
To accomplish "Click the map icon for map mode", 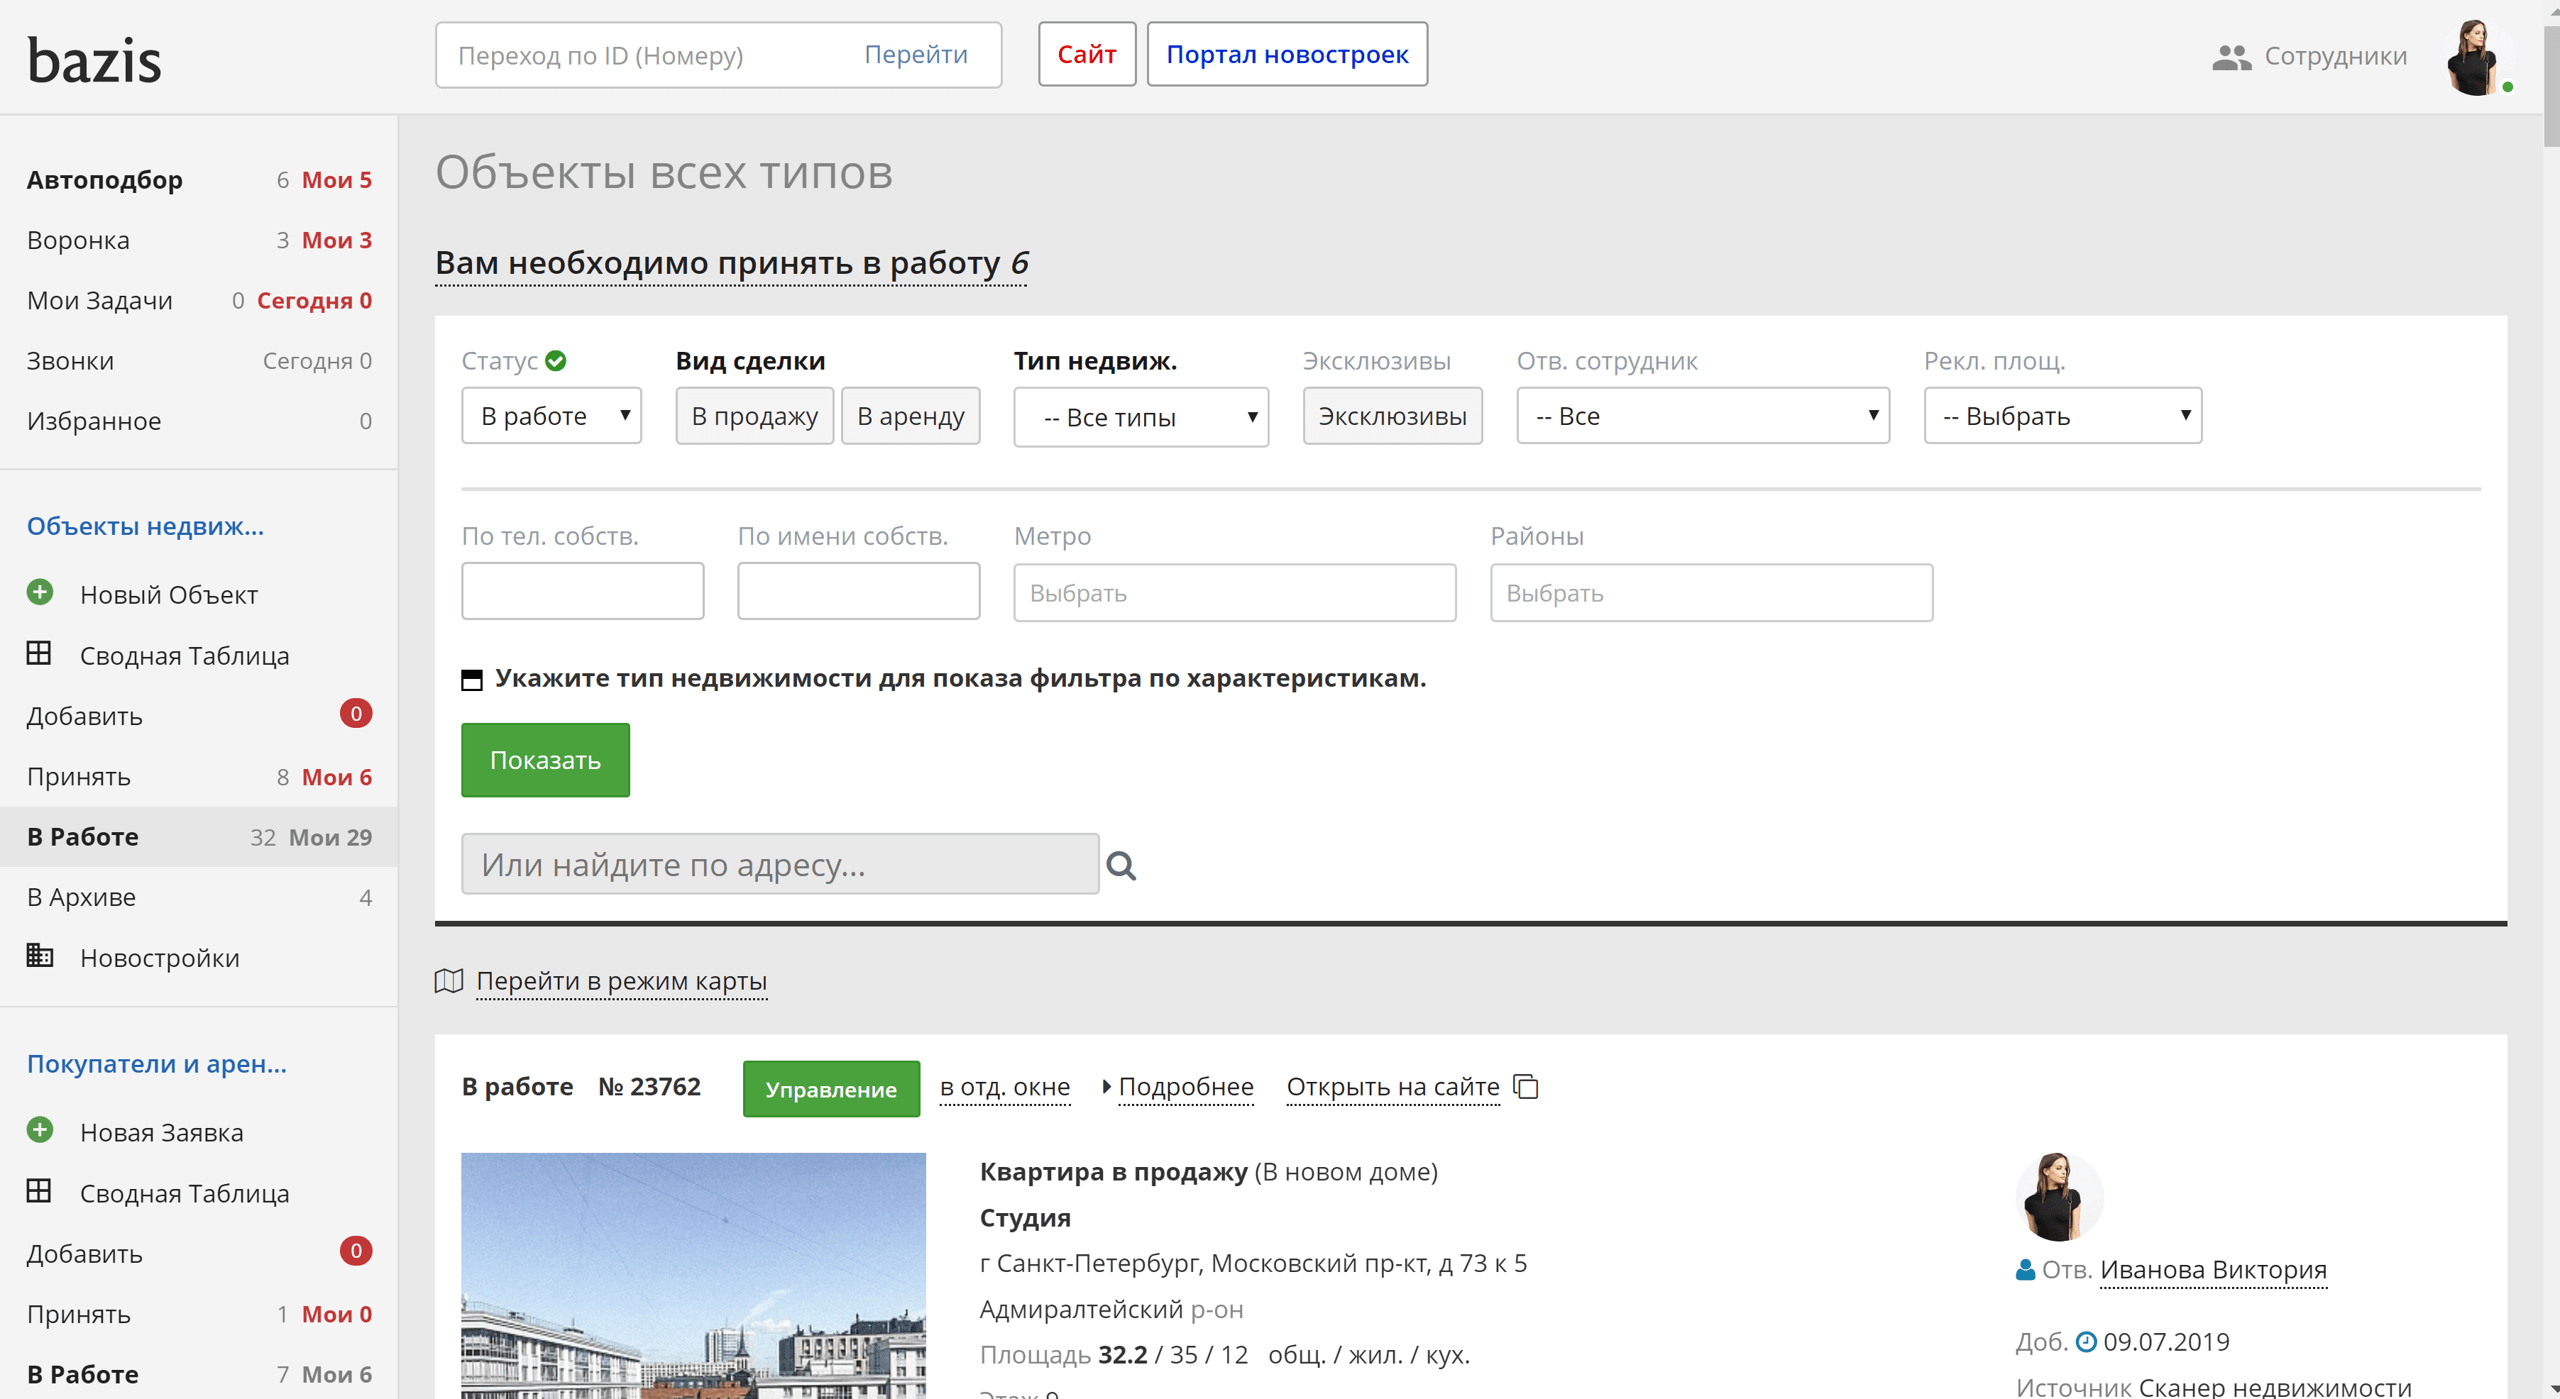I will (x=449, y=981).
